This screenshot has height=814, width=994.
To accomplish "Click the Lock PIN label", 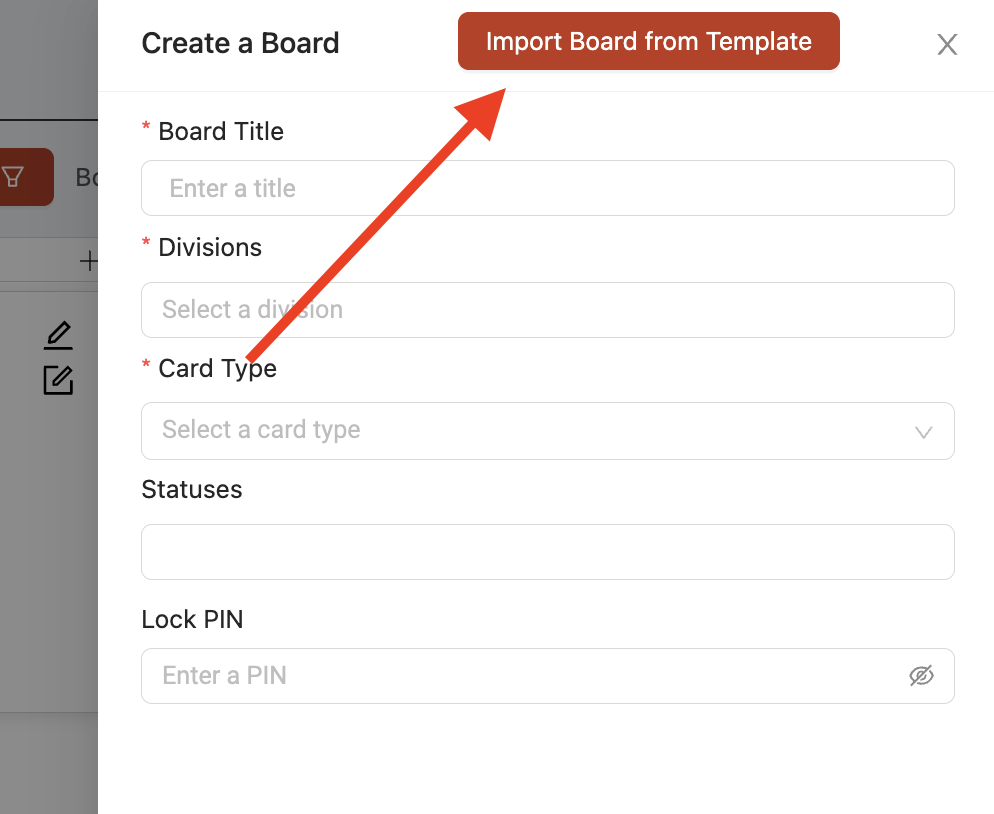I will click(192, 619).
